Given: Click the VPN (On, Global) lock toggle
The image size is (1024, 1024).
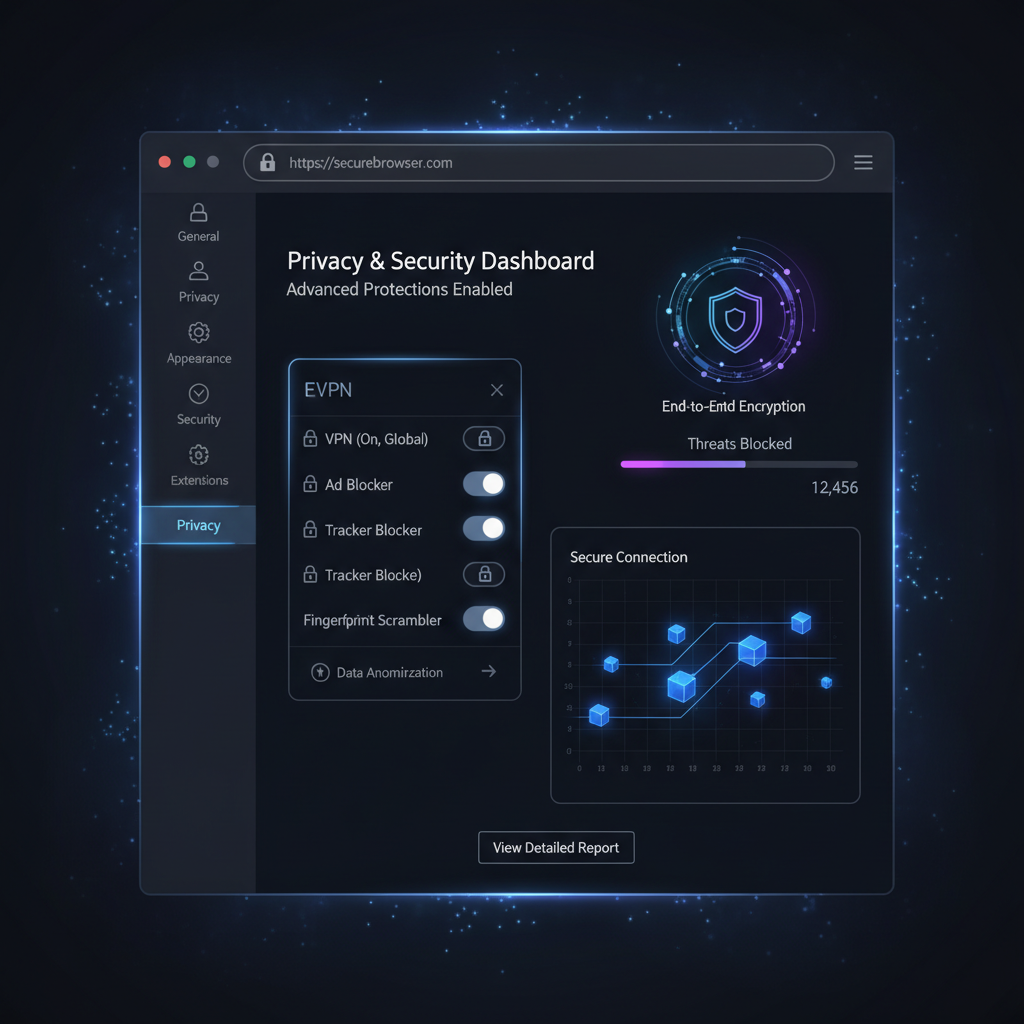Looking at the screenshot, I should click(x=484, y=438).
